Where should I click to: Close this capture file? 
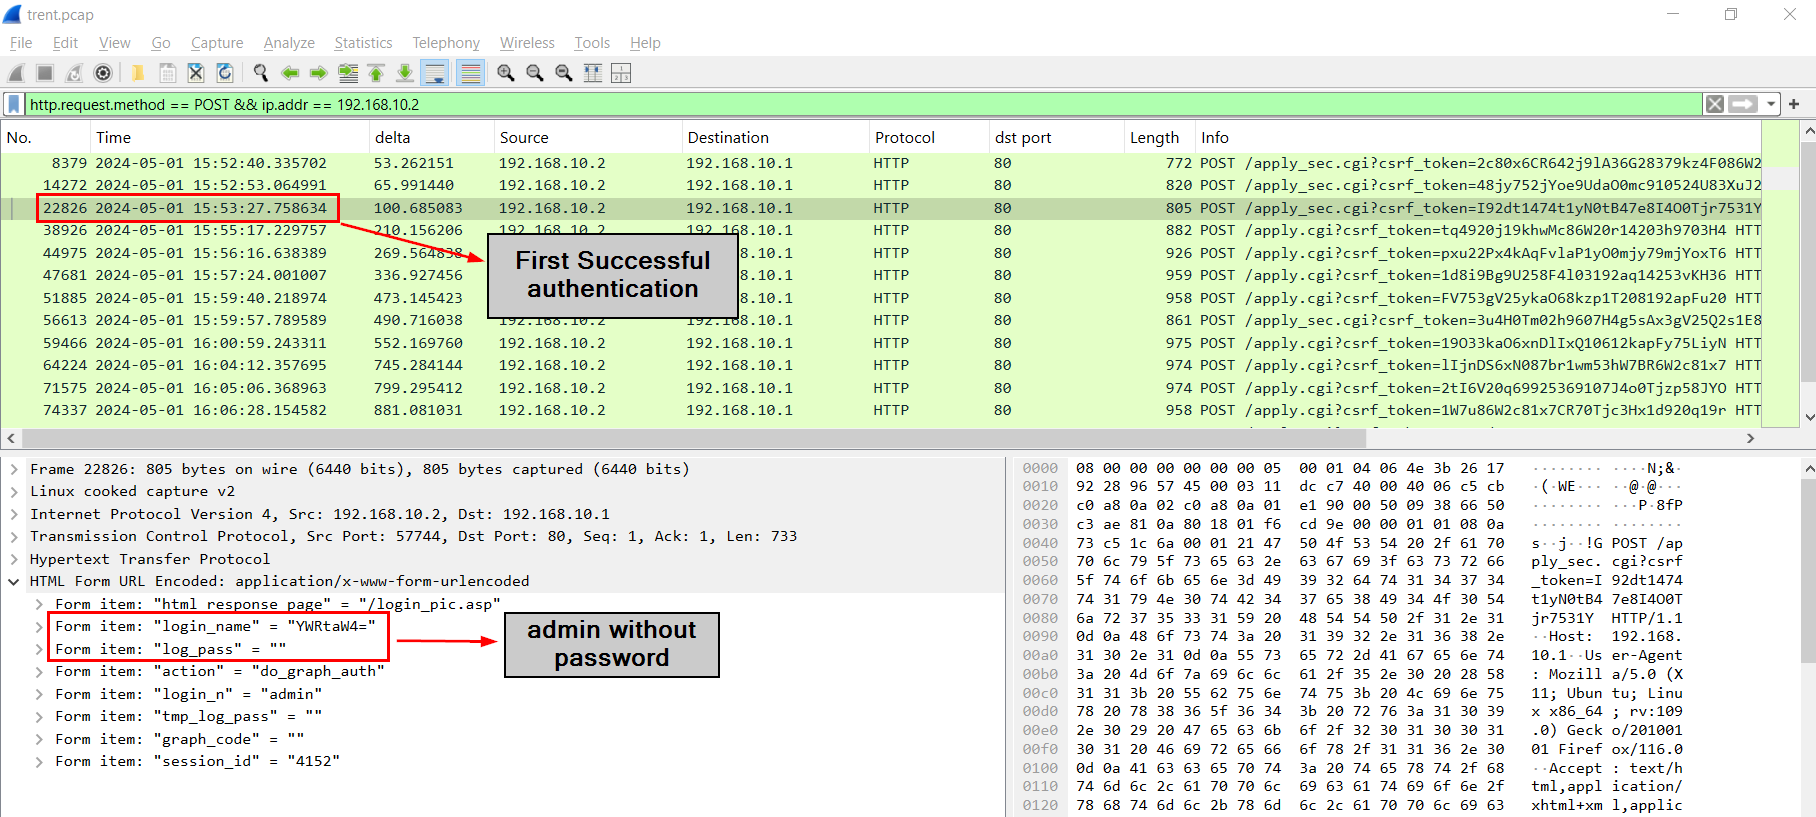click(x=196, y=73)
